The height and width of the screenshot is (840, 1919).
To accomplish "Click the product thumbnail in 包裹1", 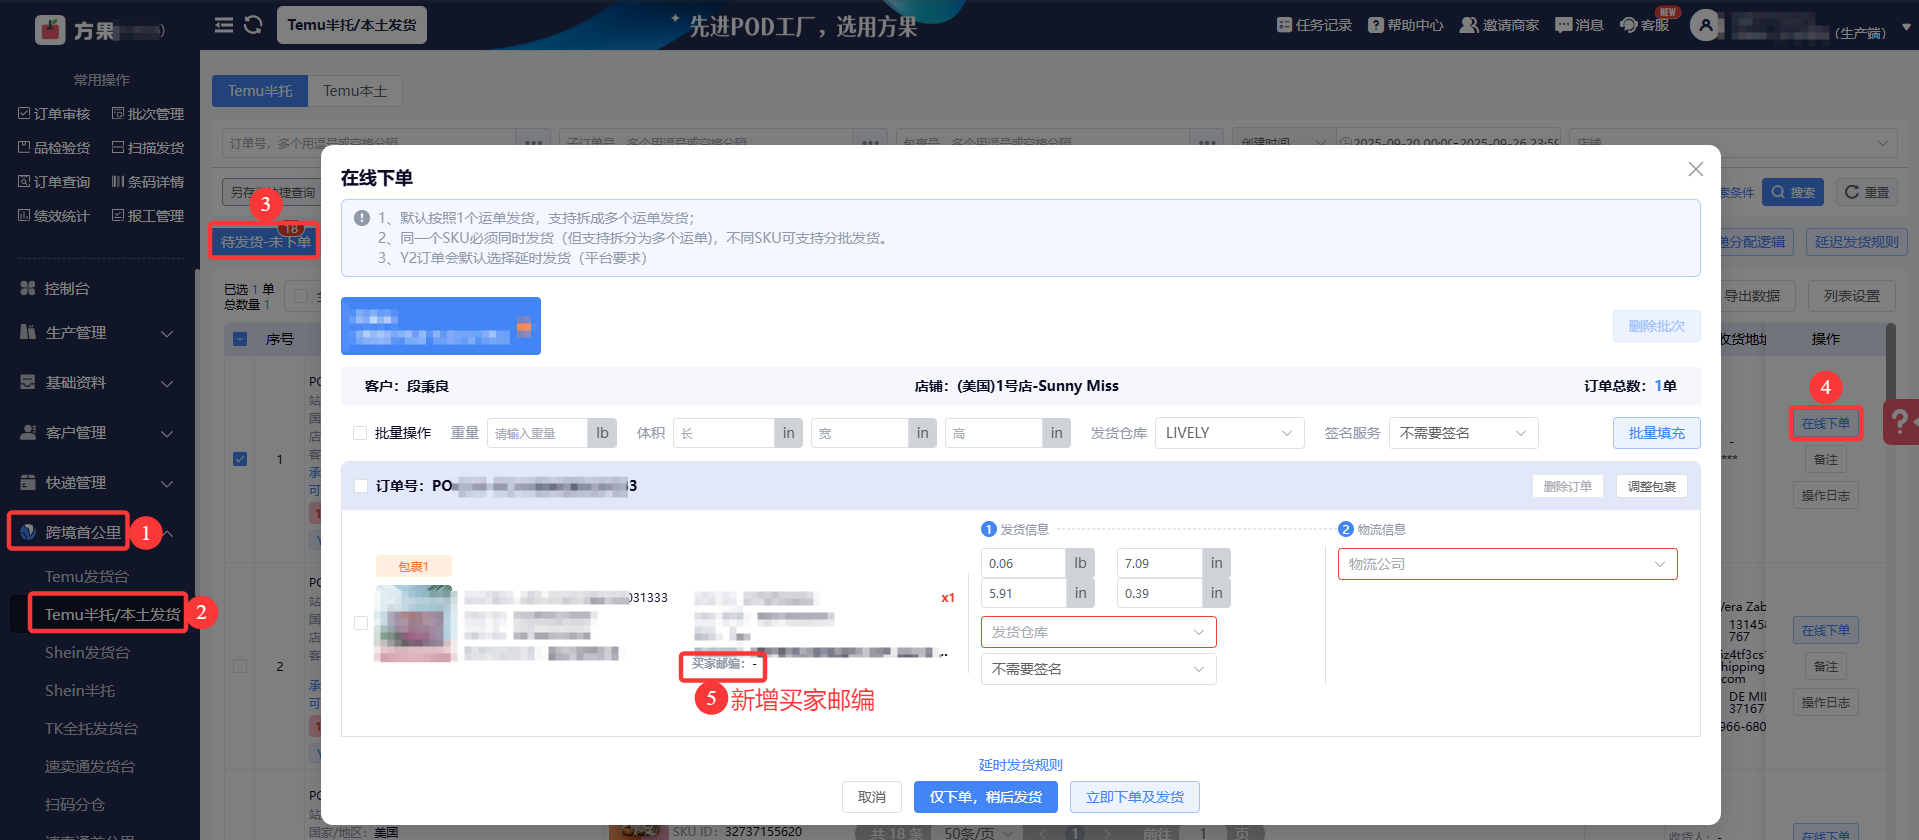I will [415, 623].
